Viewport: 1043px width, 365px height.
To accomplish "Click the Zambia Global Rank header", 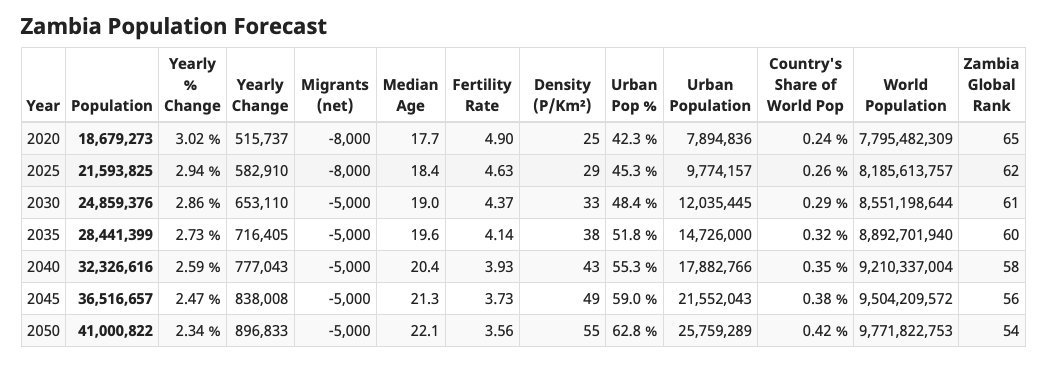I will pos(991,84).
